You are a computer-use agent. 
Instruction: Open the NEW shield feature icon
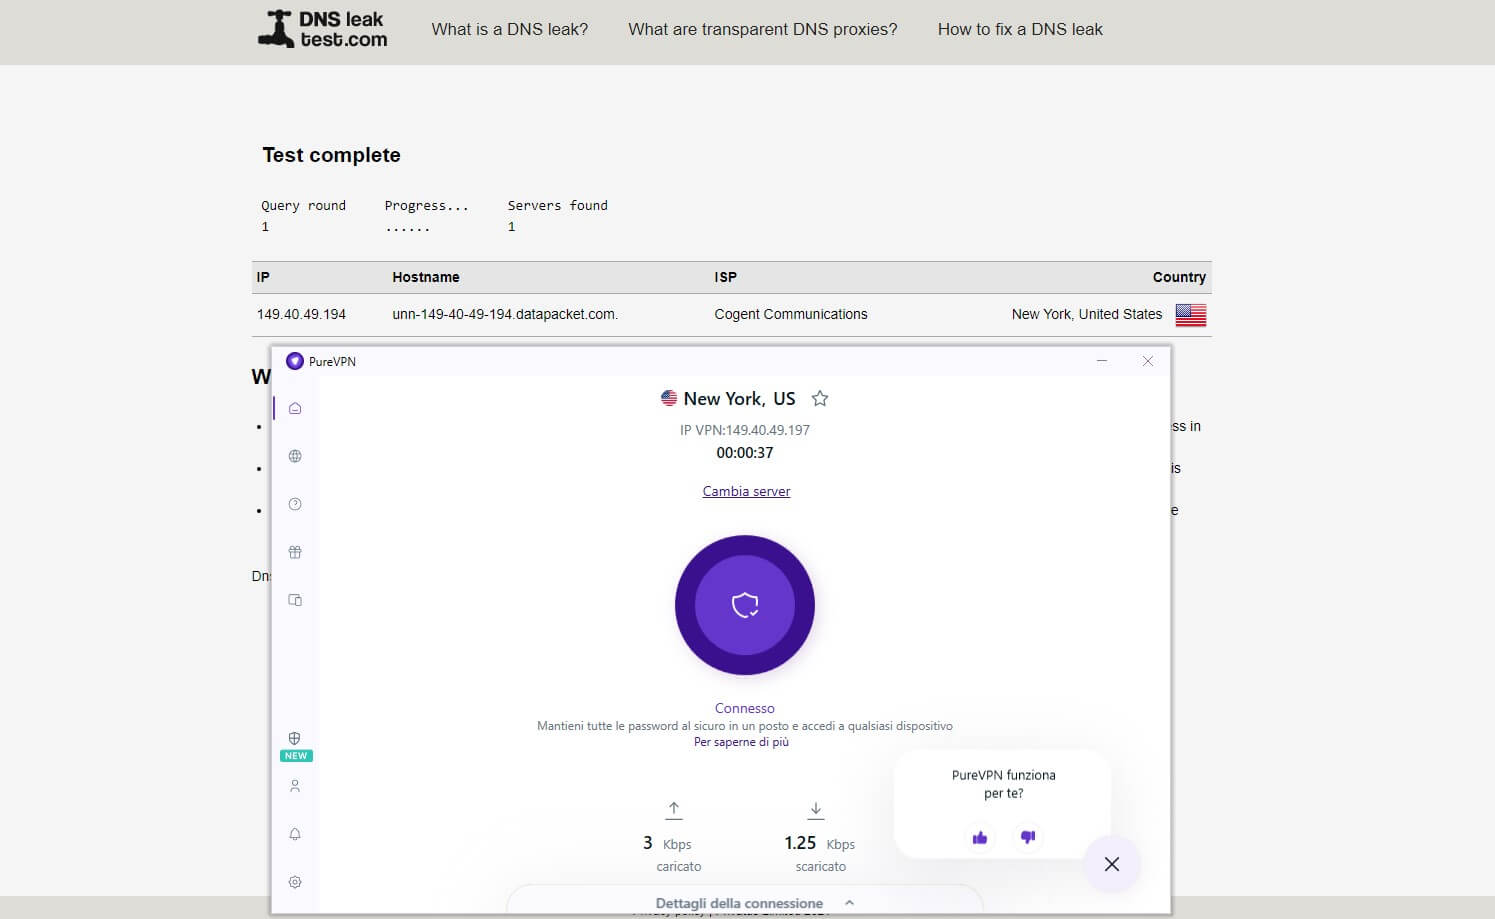[295, 739]
